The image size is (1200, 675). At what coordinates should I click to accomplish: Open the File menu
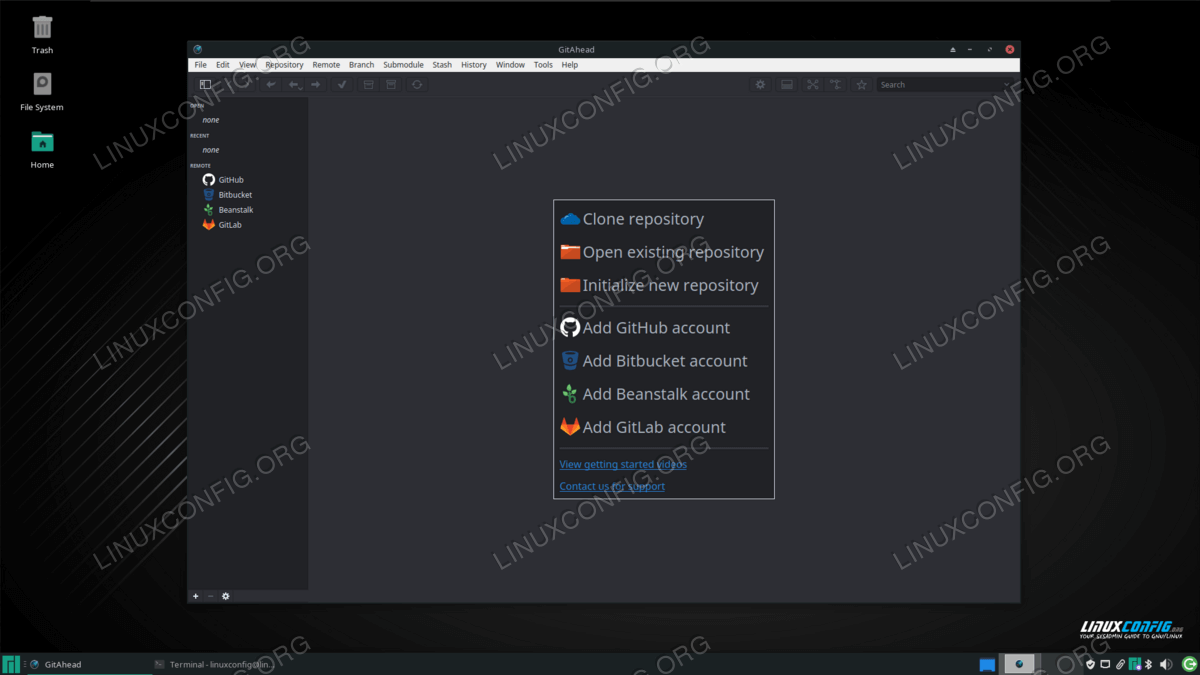pos(201,65)
